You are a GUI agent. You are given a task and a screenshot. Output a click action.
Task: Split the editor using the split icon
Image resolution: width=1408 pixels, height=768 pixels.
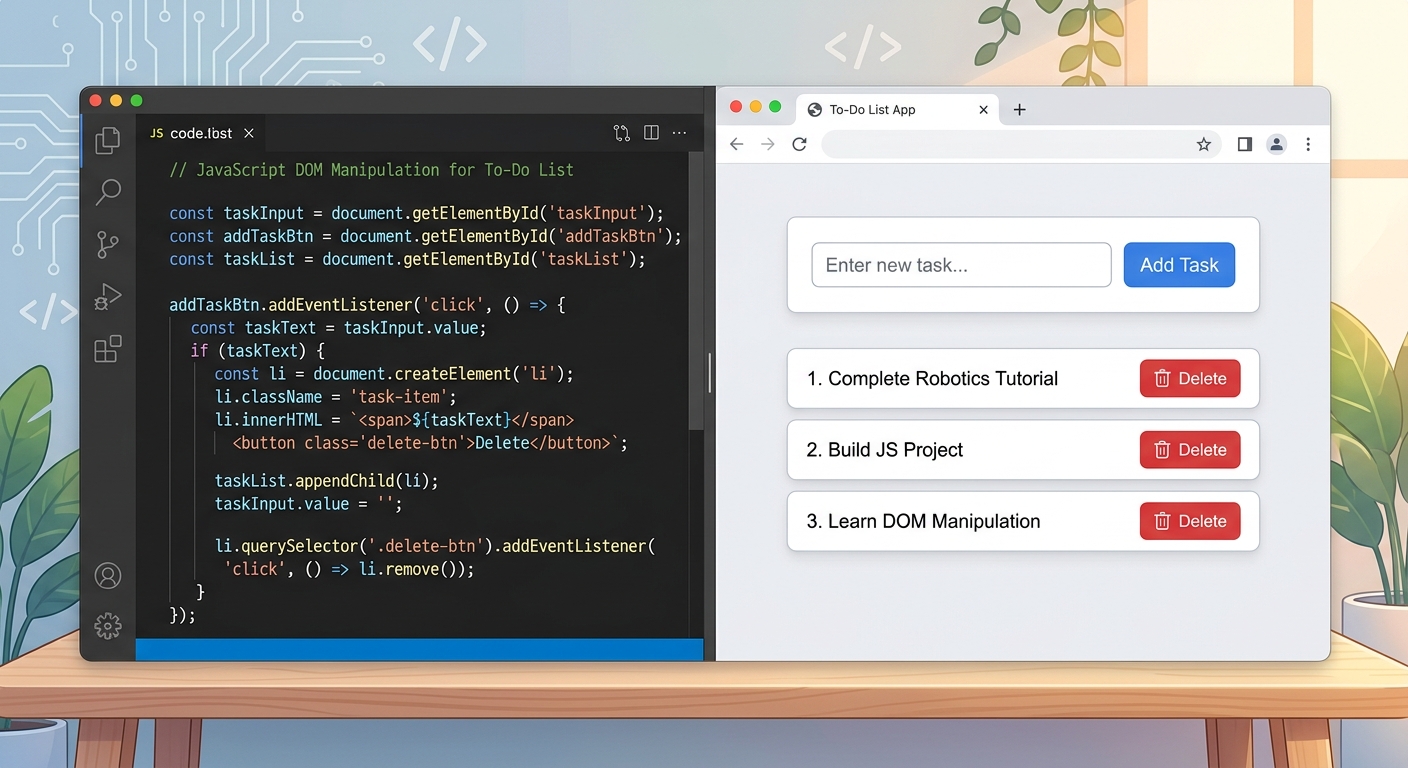point(651,132)
